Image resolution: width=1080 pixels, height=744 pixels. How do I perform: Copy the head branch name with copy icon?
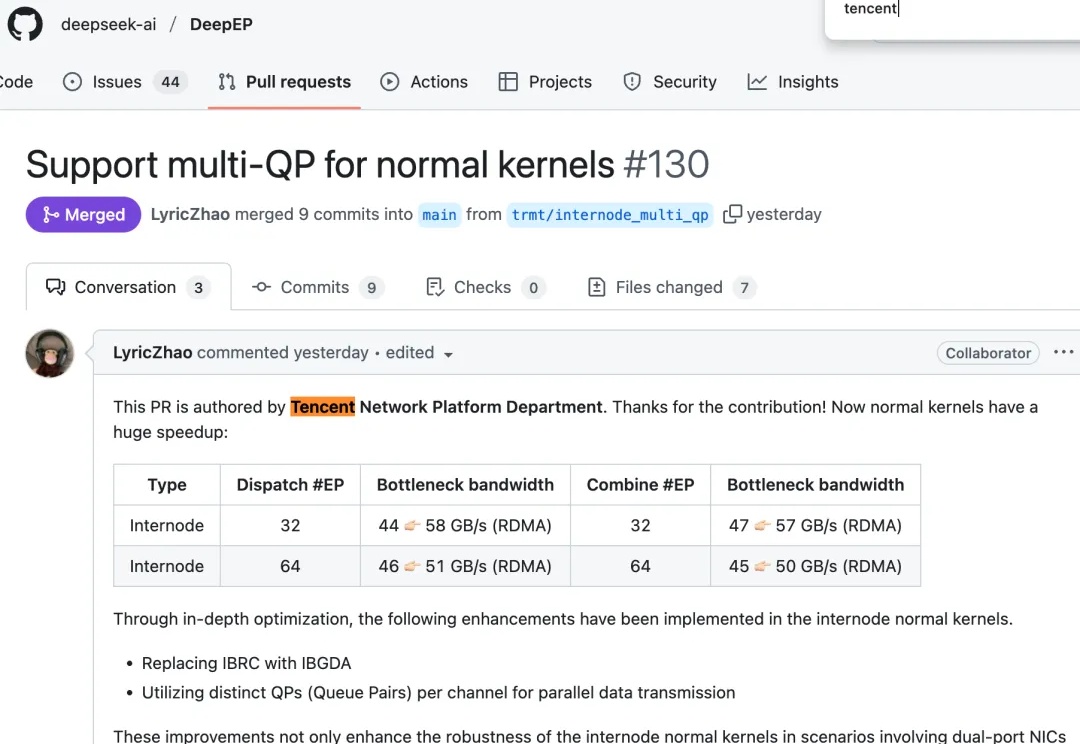(732, 214)
